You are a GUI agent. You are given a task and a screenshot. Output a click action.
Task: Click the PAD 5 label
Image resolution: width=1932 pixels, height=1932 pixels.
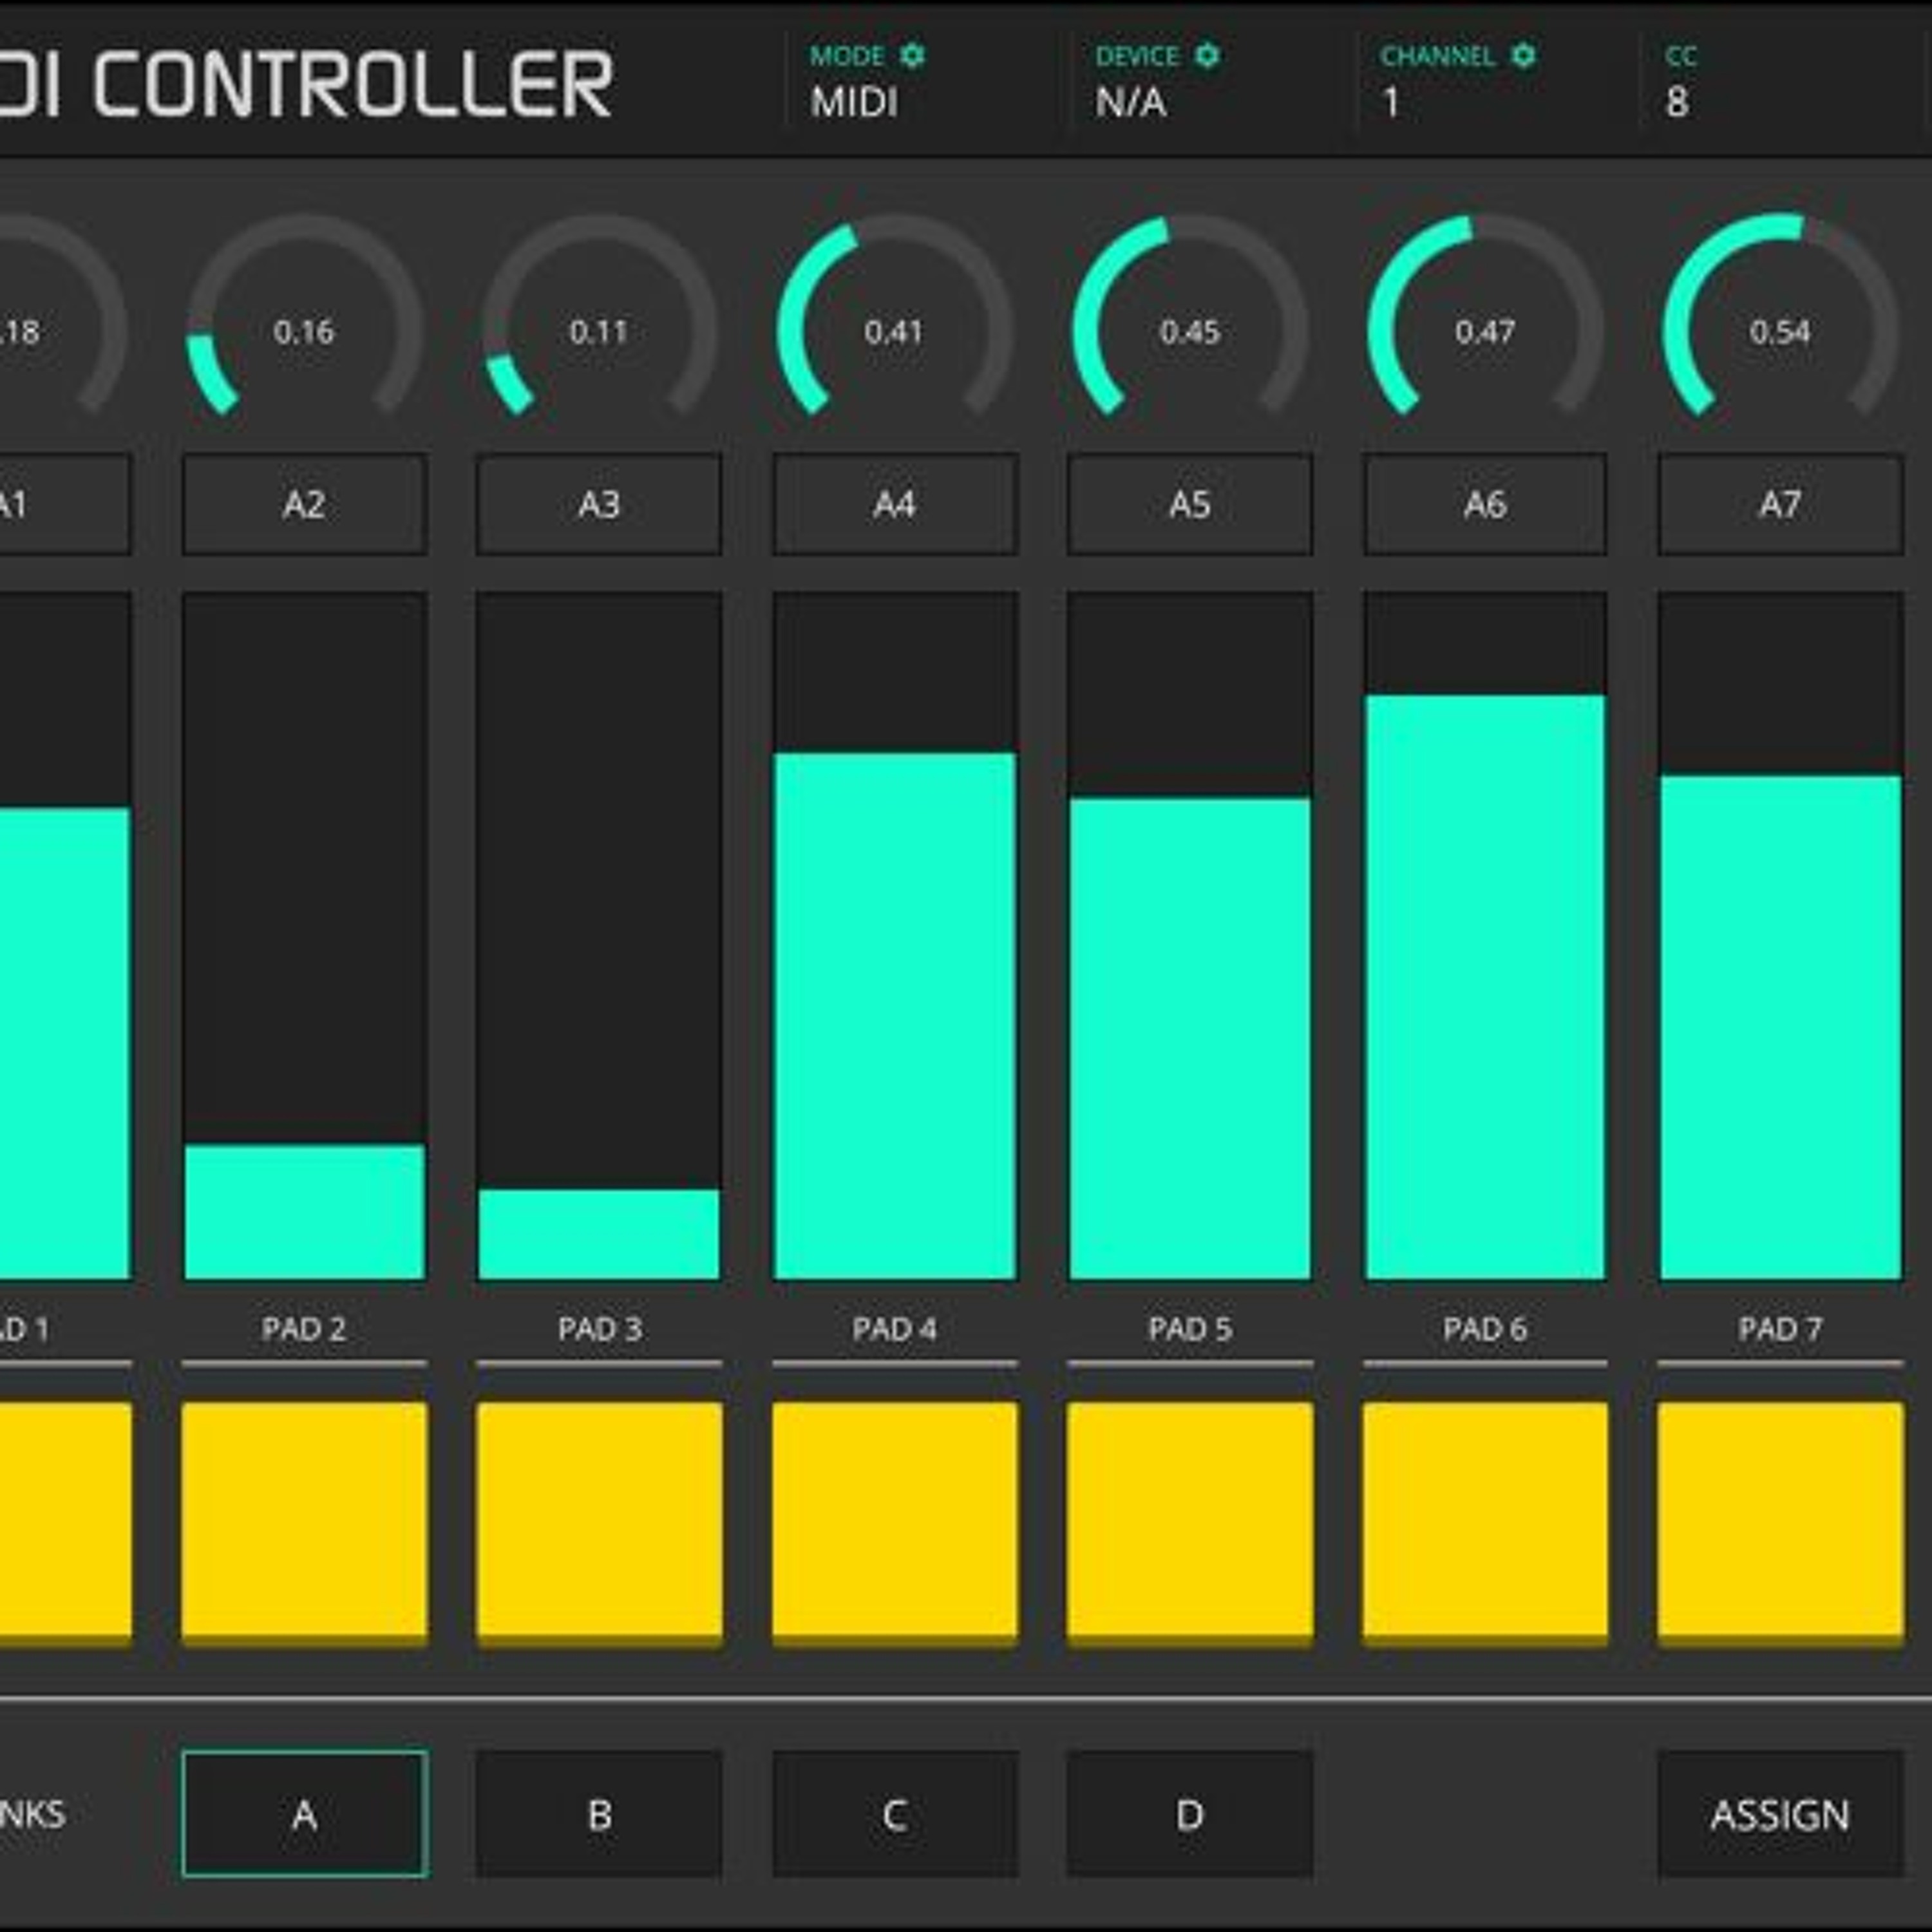coord(1190,1329)
